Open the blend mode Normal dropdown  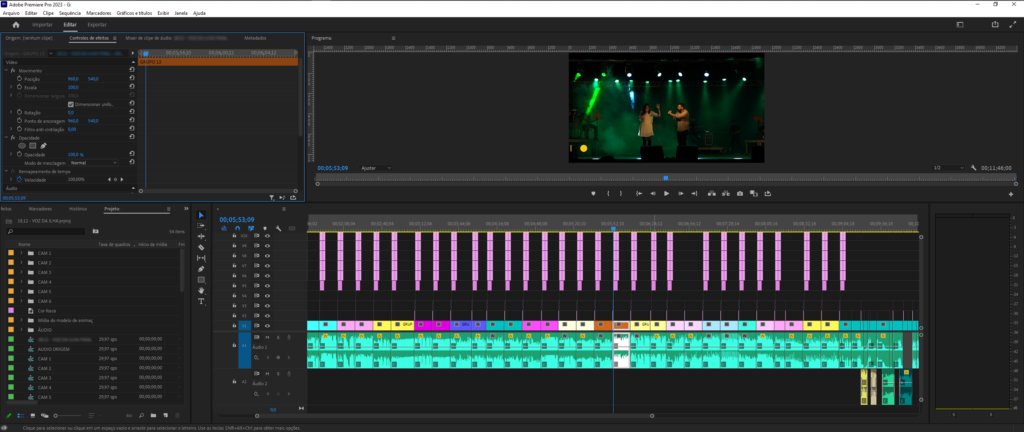pyautogui.click(x=93, y=162)
